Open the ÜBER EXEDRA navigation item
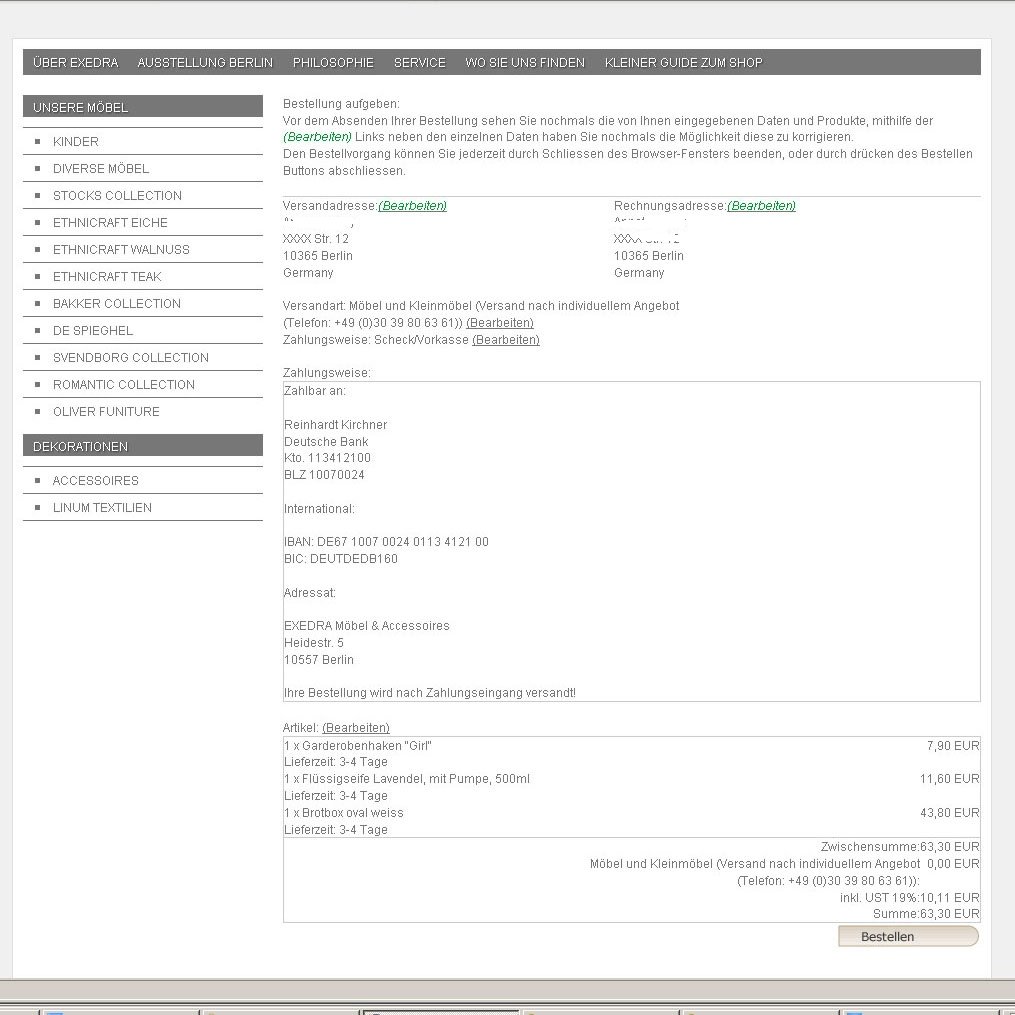 (75, 62)
